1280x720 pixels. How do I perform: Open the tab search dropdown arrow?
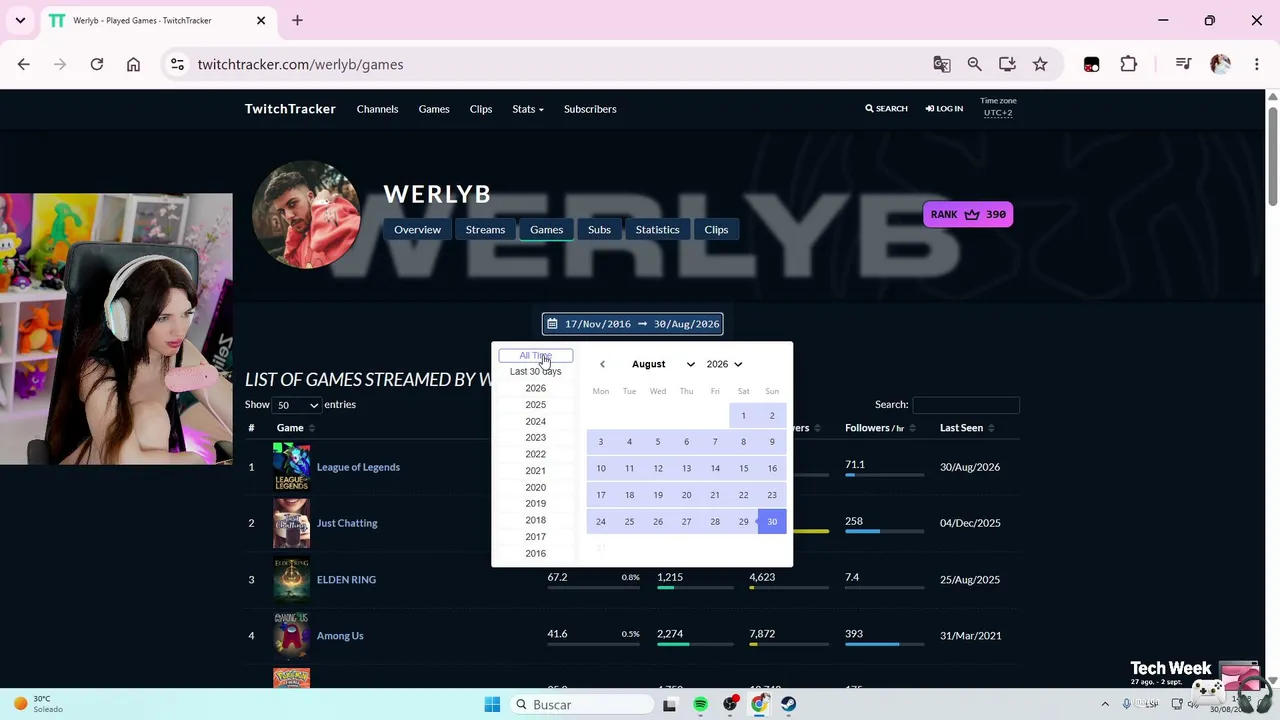[x=20, y=20]
